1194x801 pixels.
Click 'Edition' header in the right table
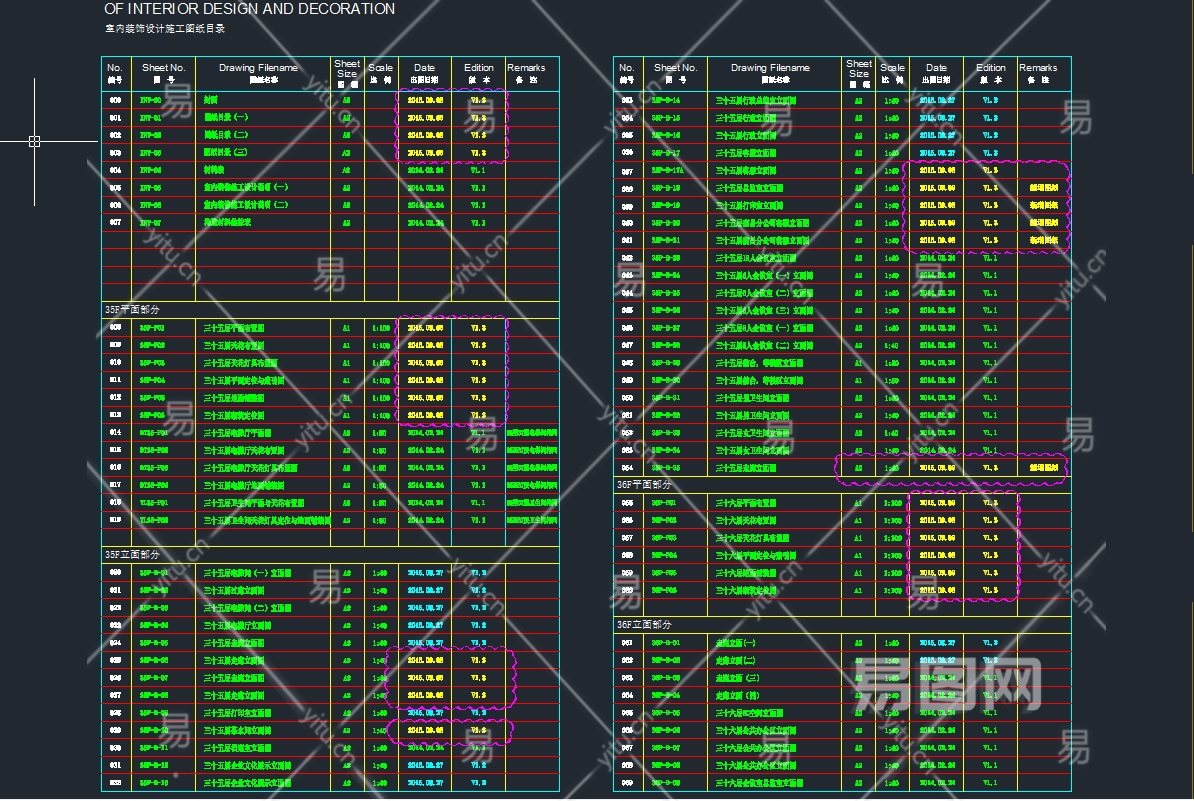990,73
